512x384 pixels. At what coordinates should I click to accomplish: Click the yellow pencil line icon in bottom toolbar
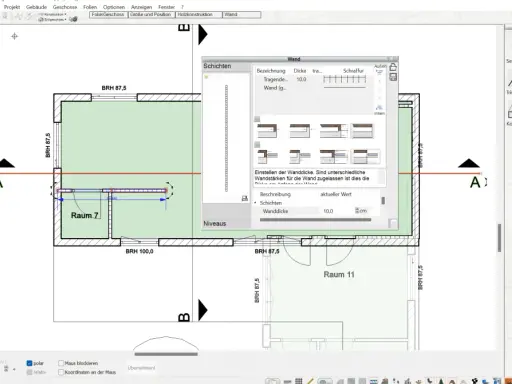310,381
